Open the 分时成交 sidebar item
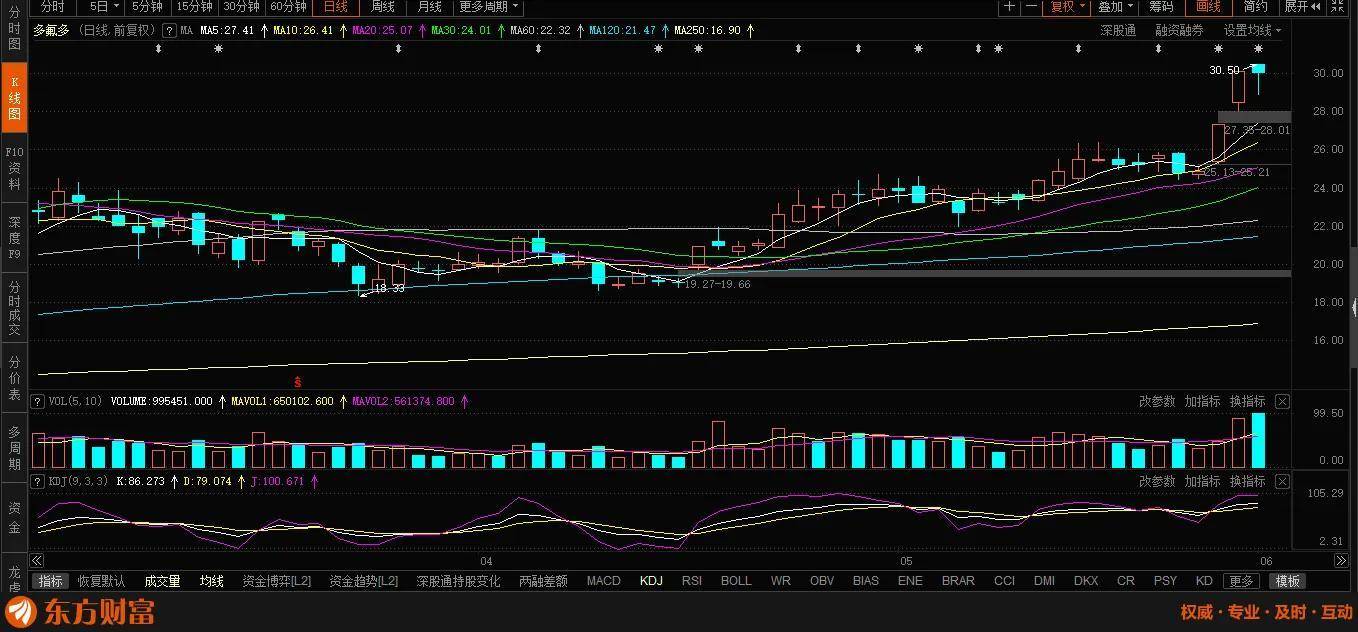 click(x=14, y=306)
